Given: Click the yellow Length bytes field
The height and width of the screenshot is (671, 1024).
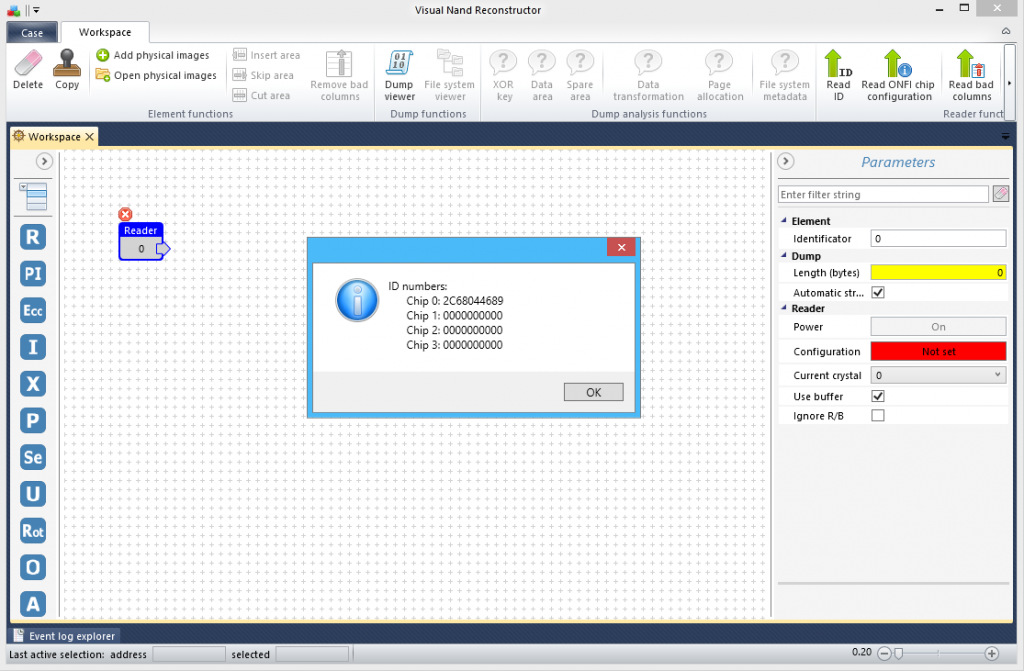Looking at the screenshot, I should pyautogui.click(x=938, y=272).
